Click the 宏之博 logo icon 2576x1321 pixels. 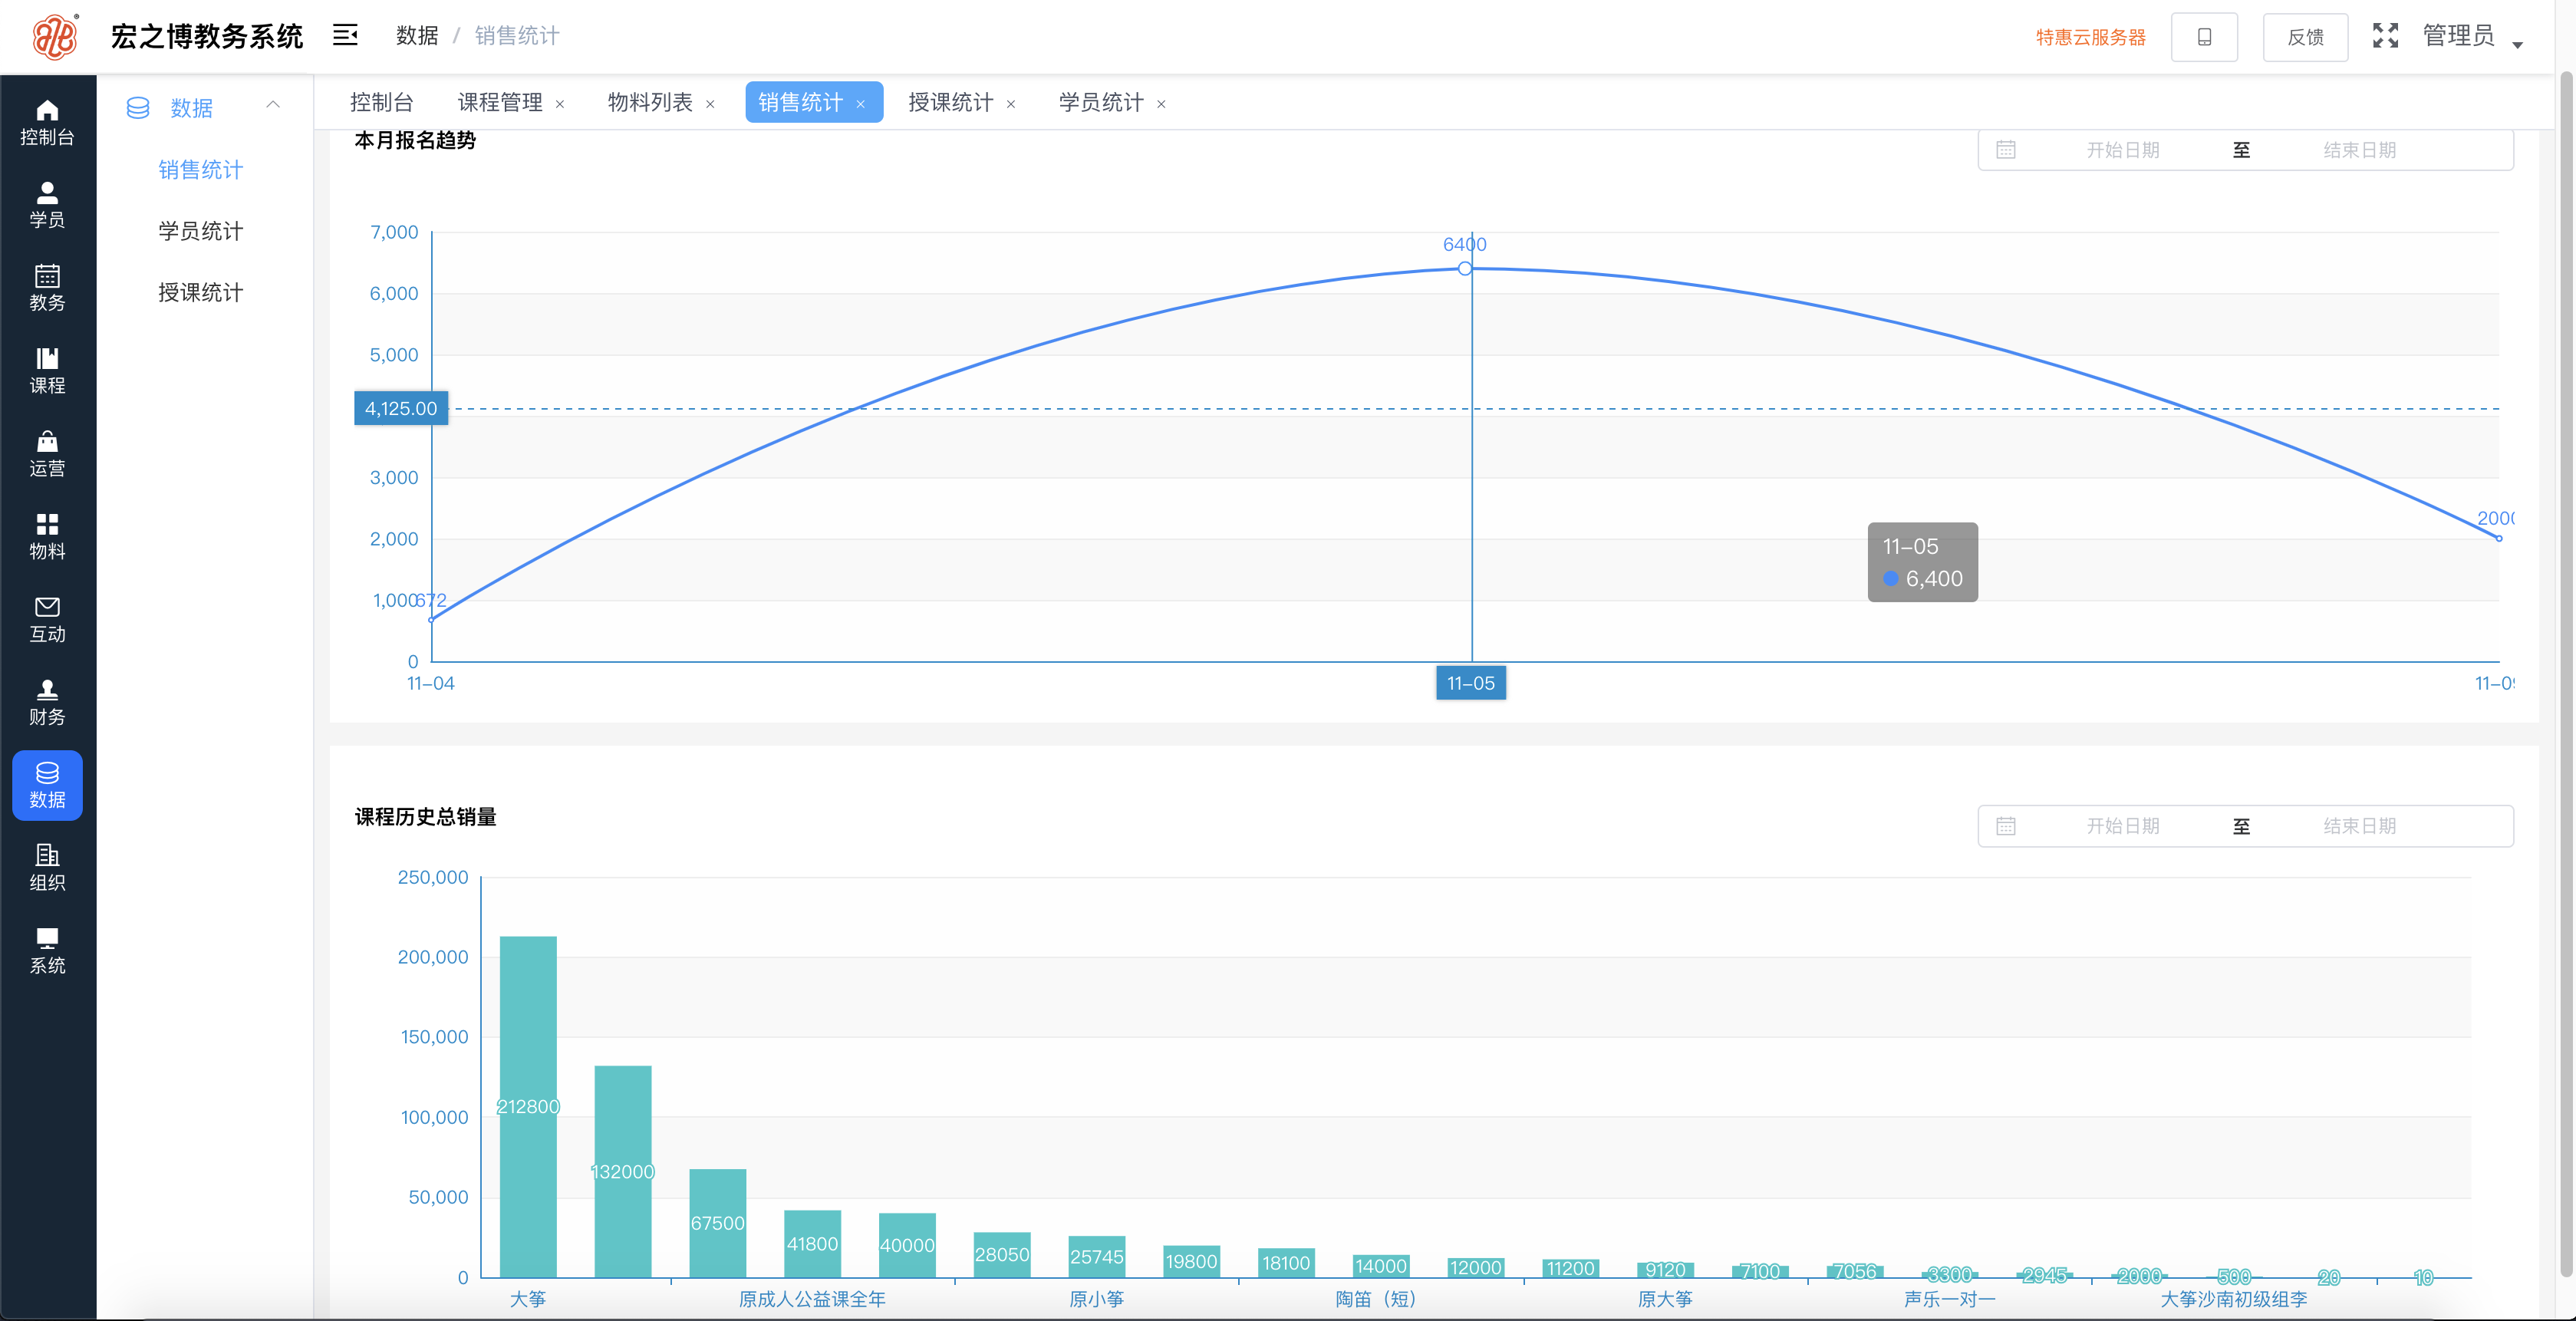tap(56, 37)
